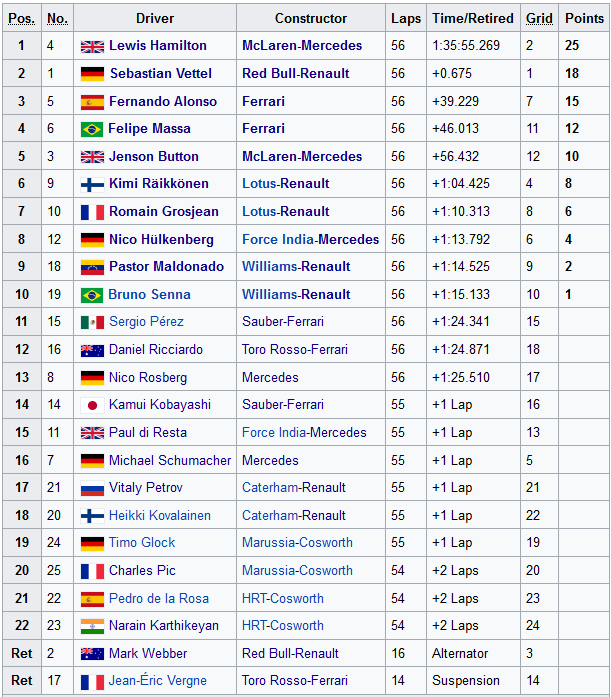Click the Mexican flag next to Sergio Pérez
This screenshot has height=697, width=611.
point(92,322)
